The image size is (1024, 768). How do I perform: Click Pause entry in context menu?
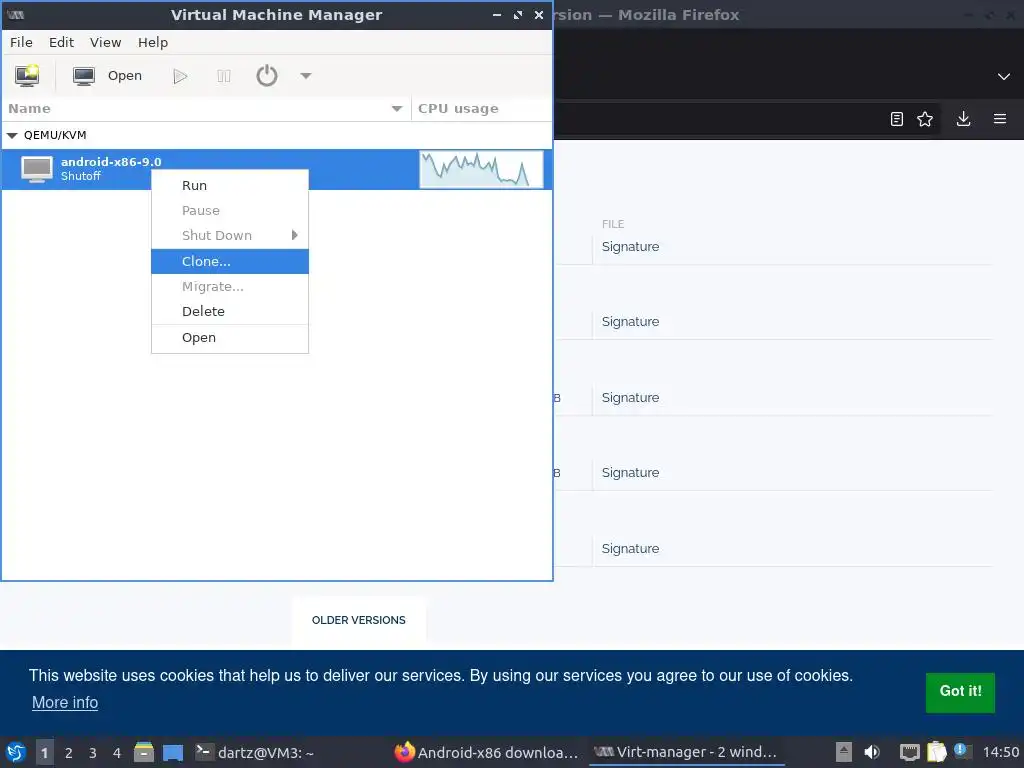(230, 210)
